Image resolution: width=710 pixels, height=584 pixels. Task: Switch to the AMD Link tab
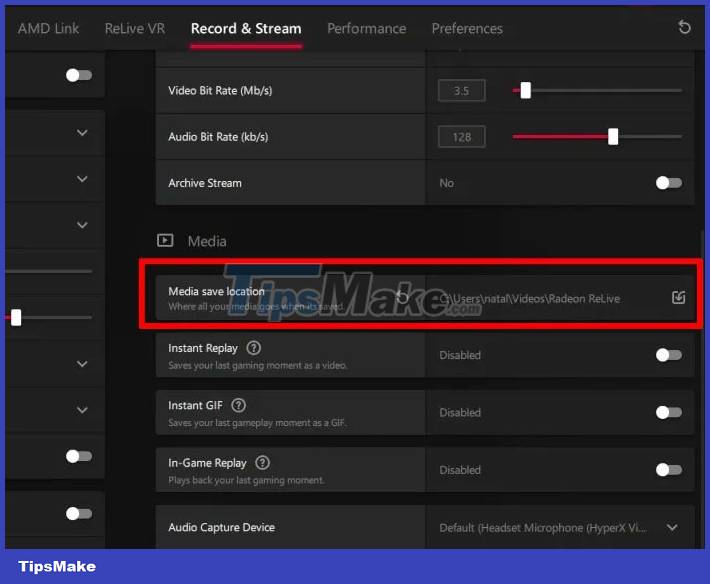pos(48,29)
